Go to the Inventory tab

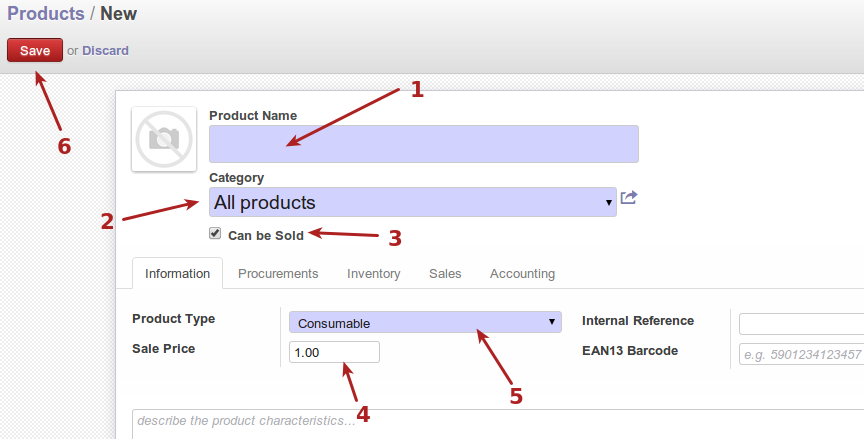point(373,273)
